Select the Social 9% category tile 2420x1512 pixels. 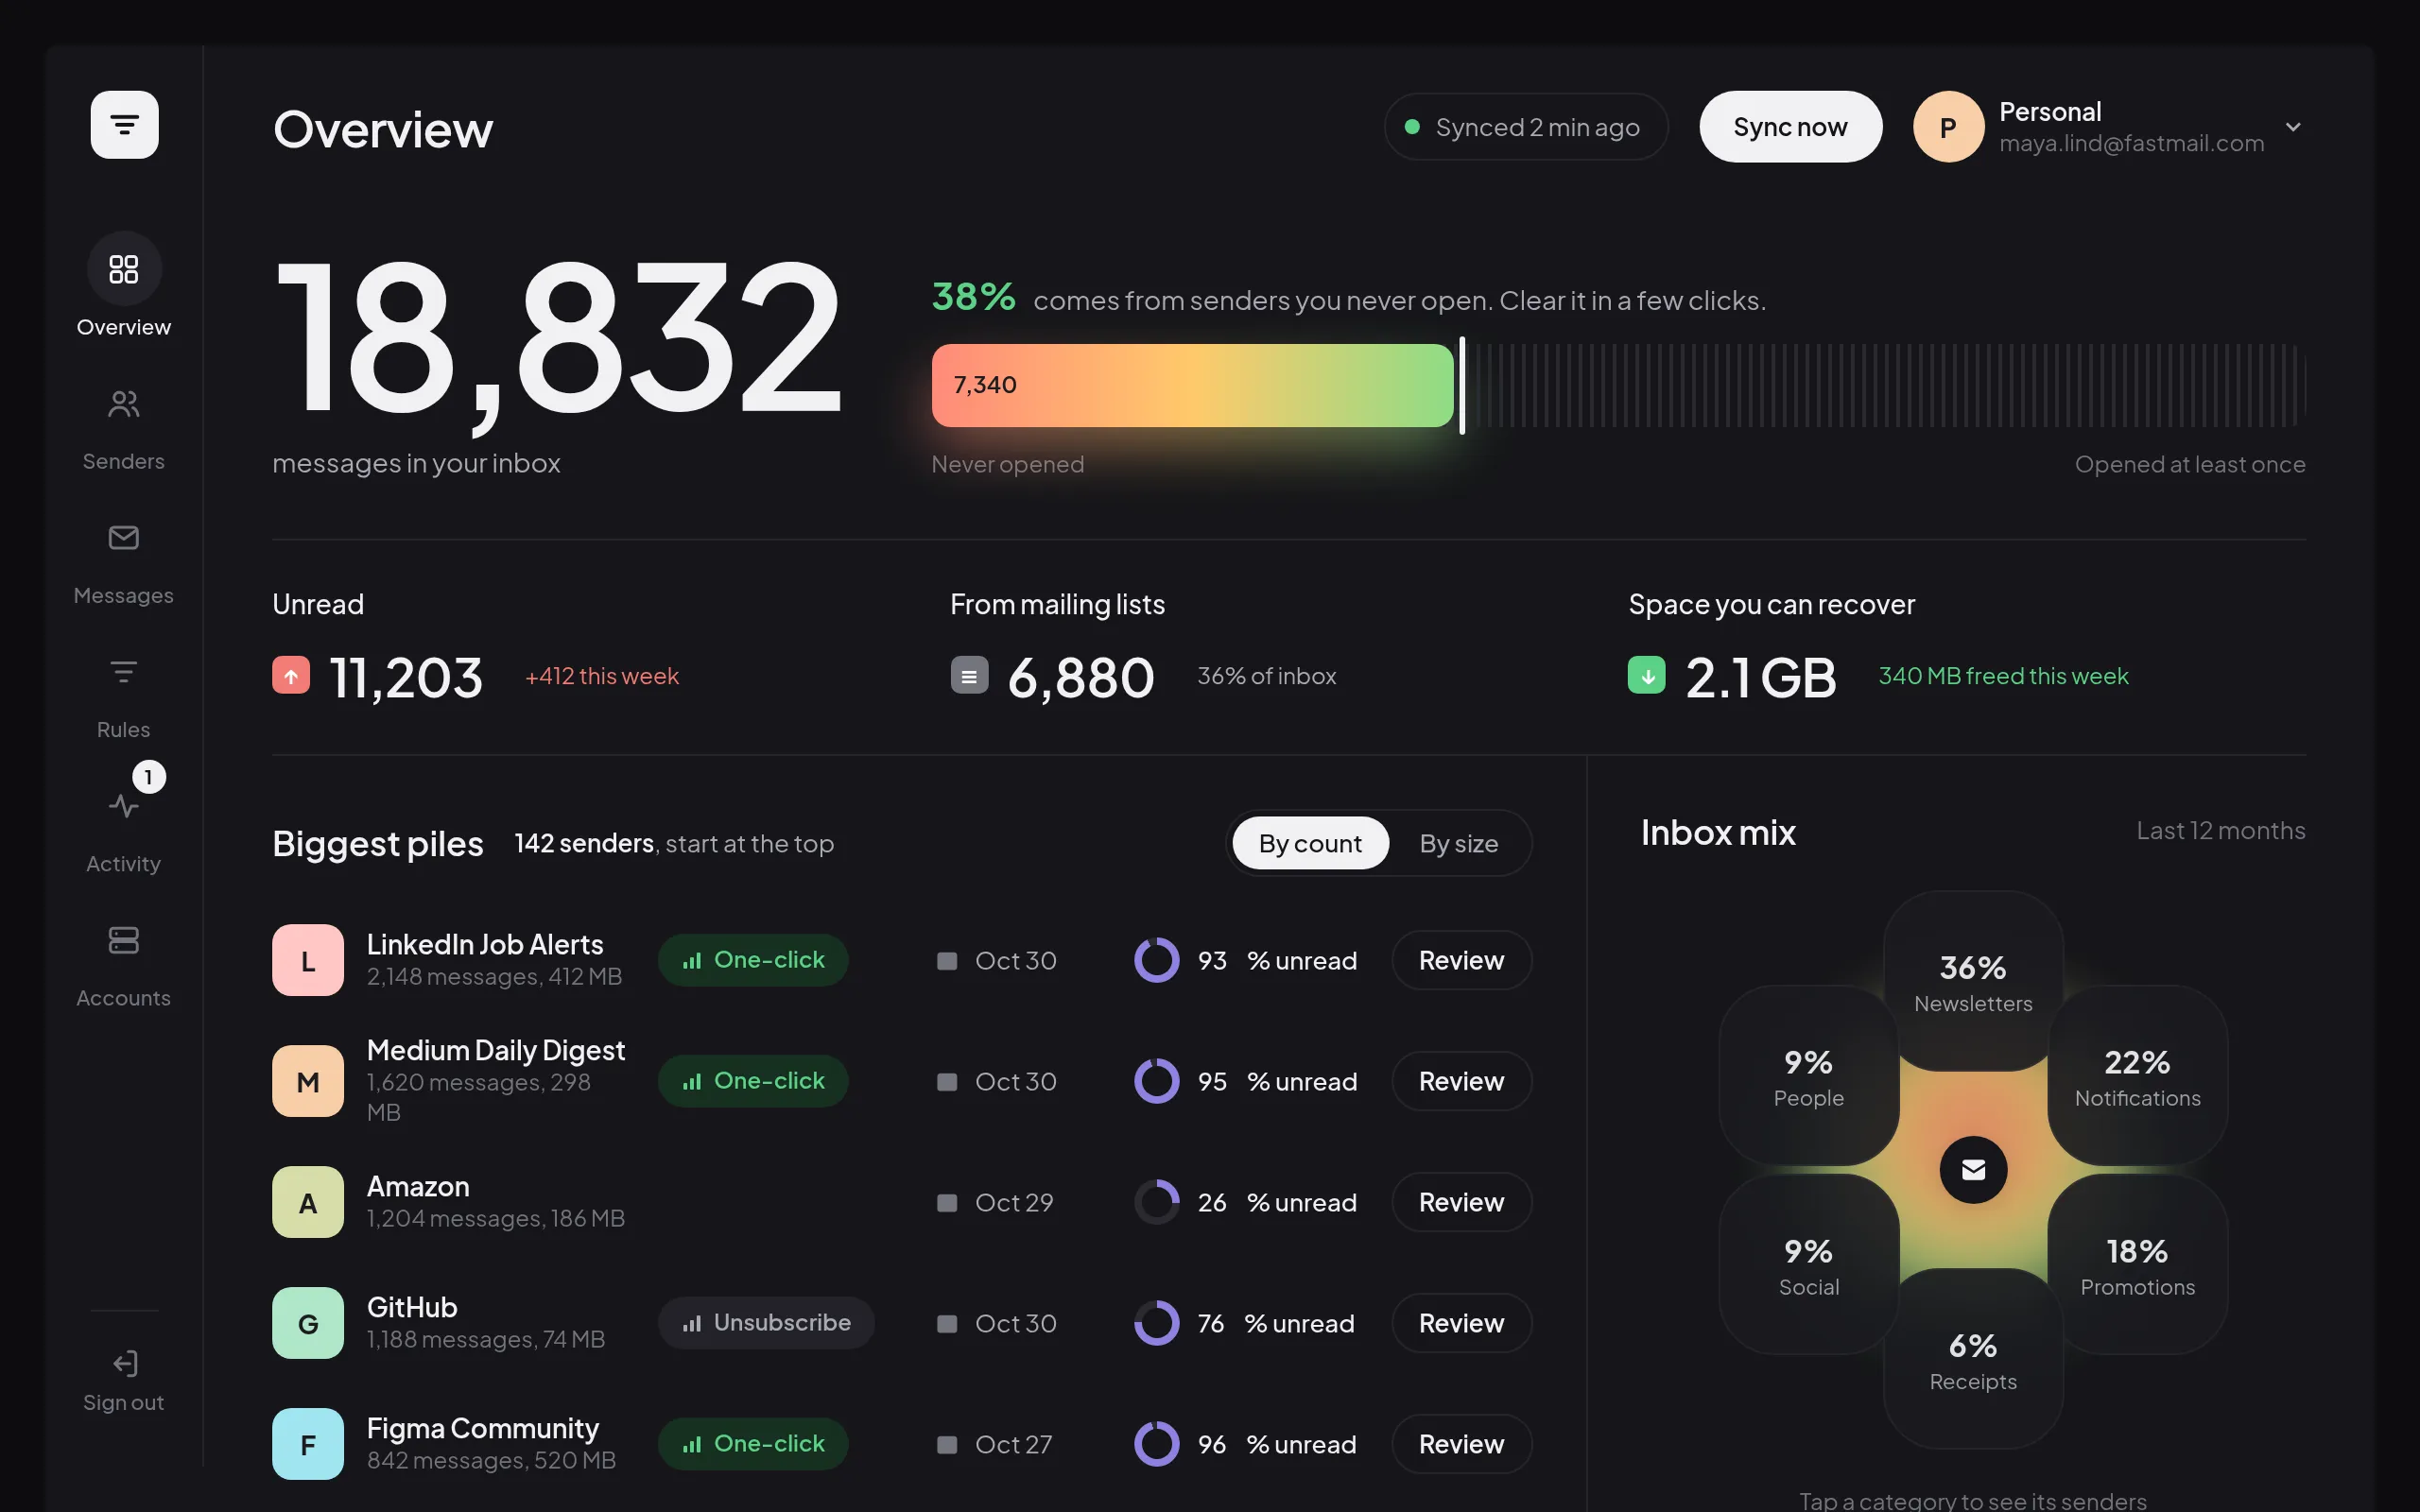1808,1265
